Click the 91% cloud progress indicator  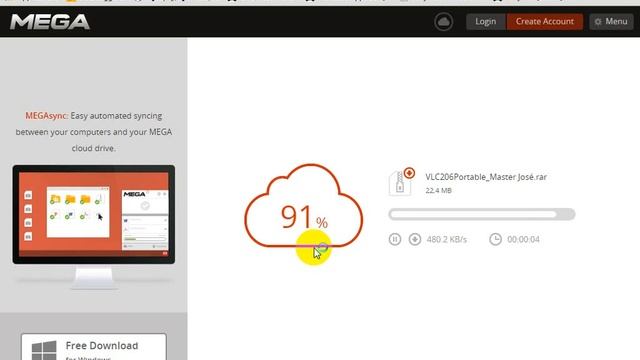303,206
